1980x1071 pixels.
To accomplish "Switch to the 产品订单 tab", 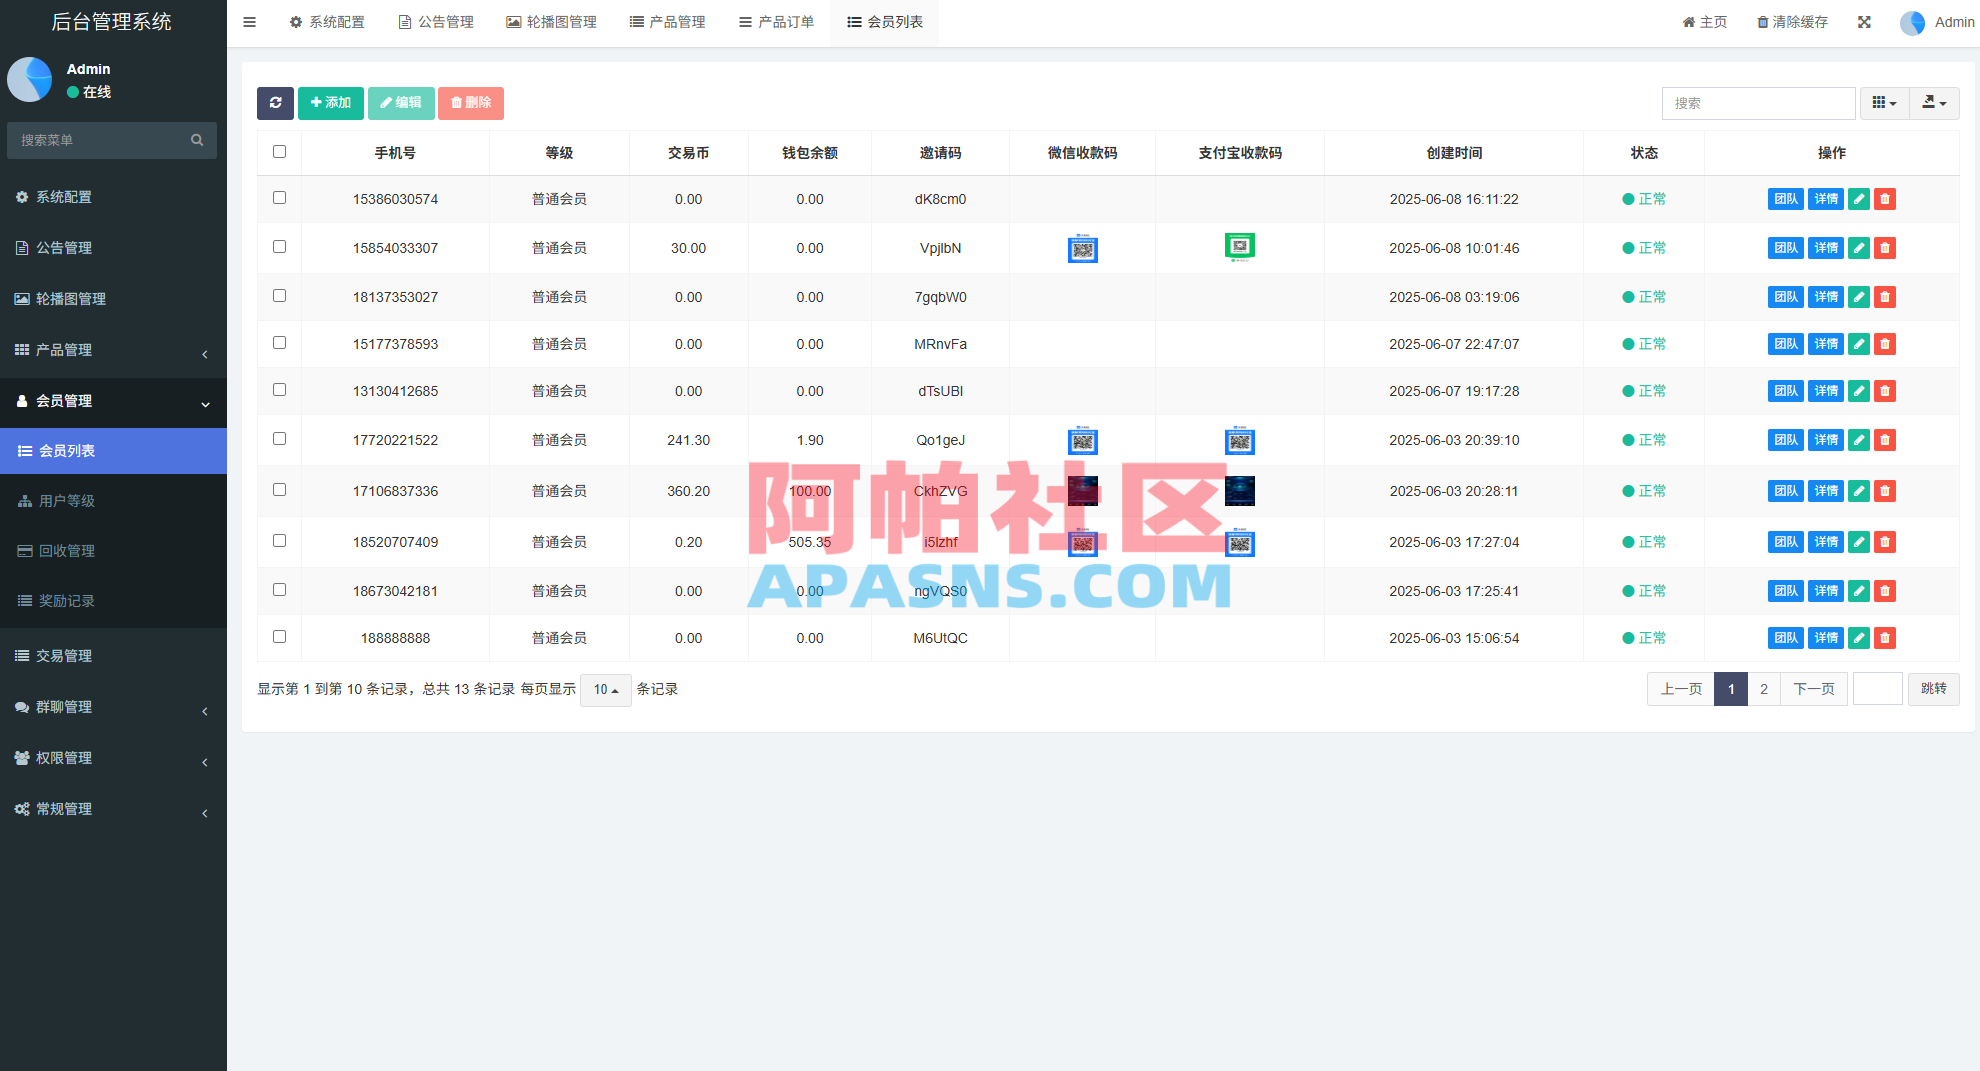I will pyautogui.click(x=777, y=21).
